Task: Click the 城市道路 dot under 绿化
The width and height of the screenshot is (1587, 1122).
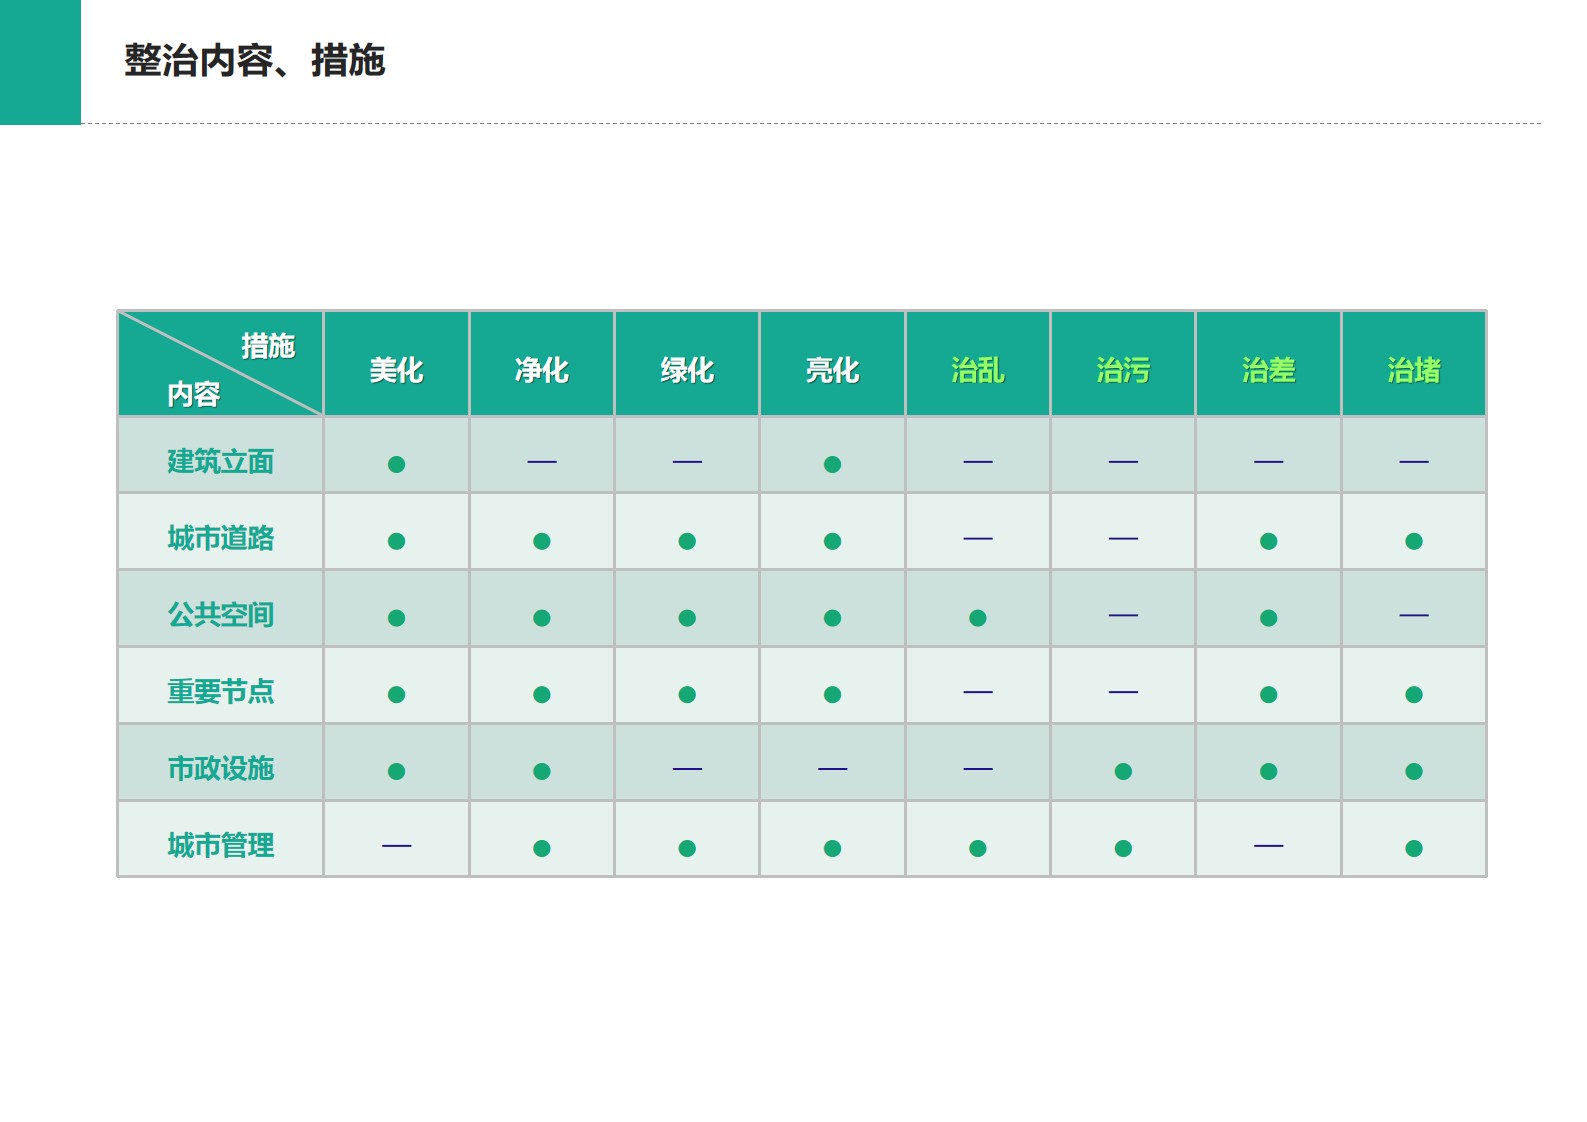Action: pos(687,541)
